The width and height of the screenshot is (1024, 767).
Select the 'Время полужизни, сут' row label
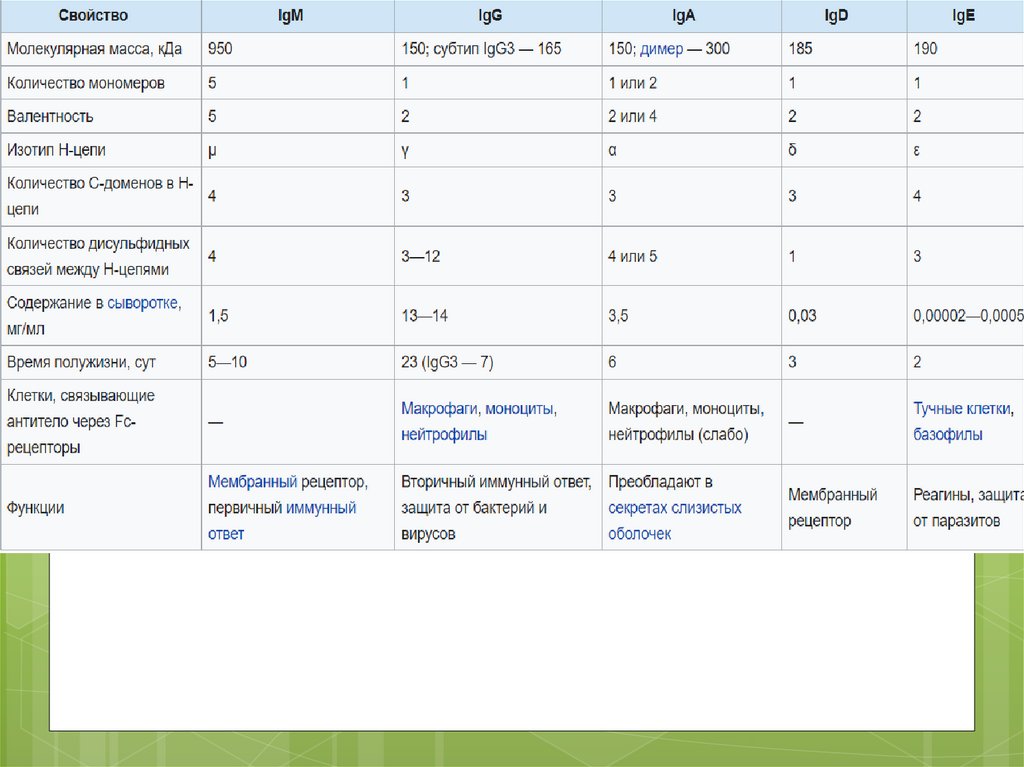coord(81,363)
